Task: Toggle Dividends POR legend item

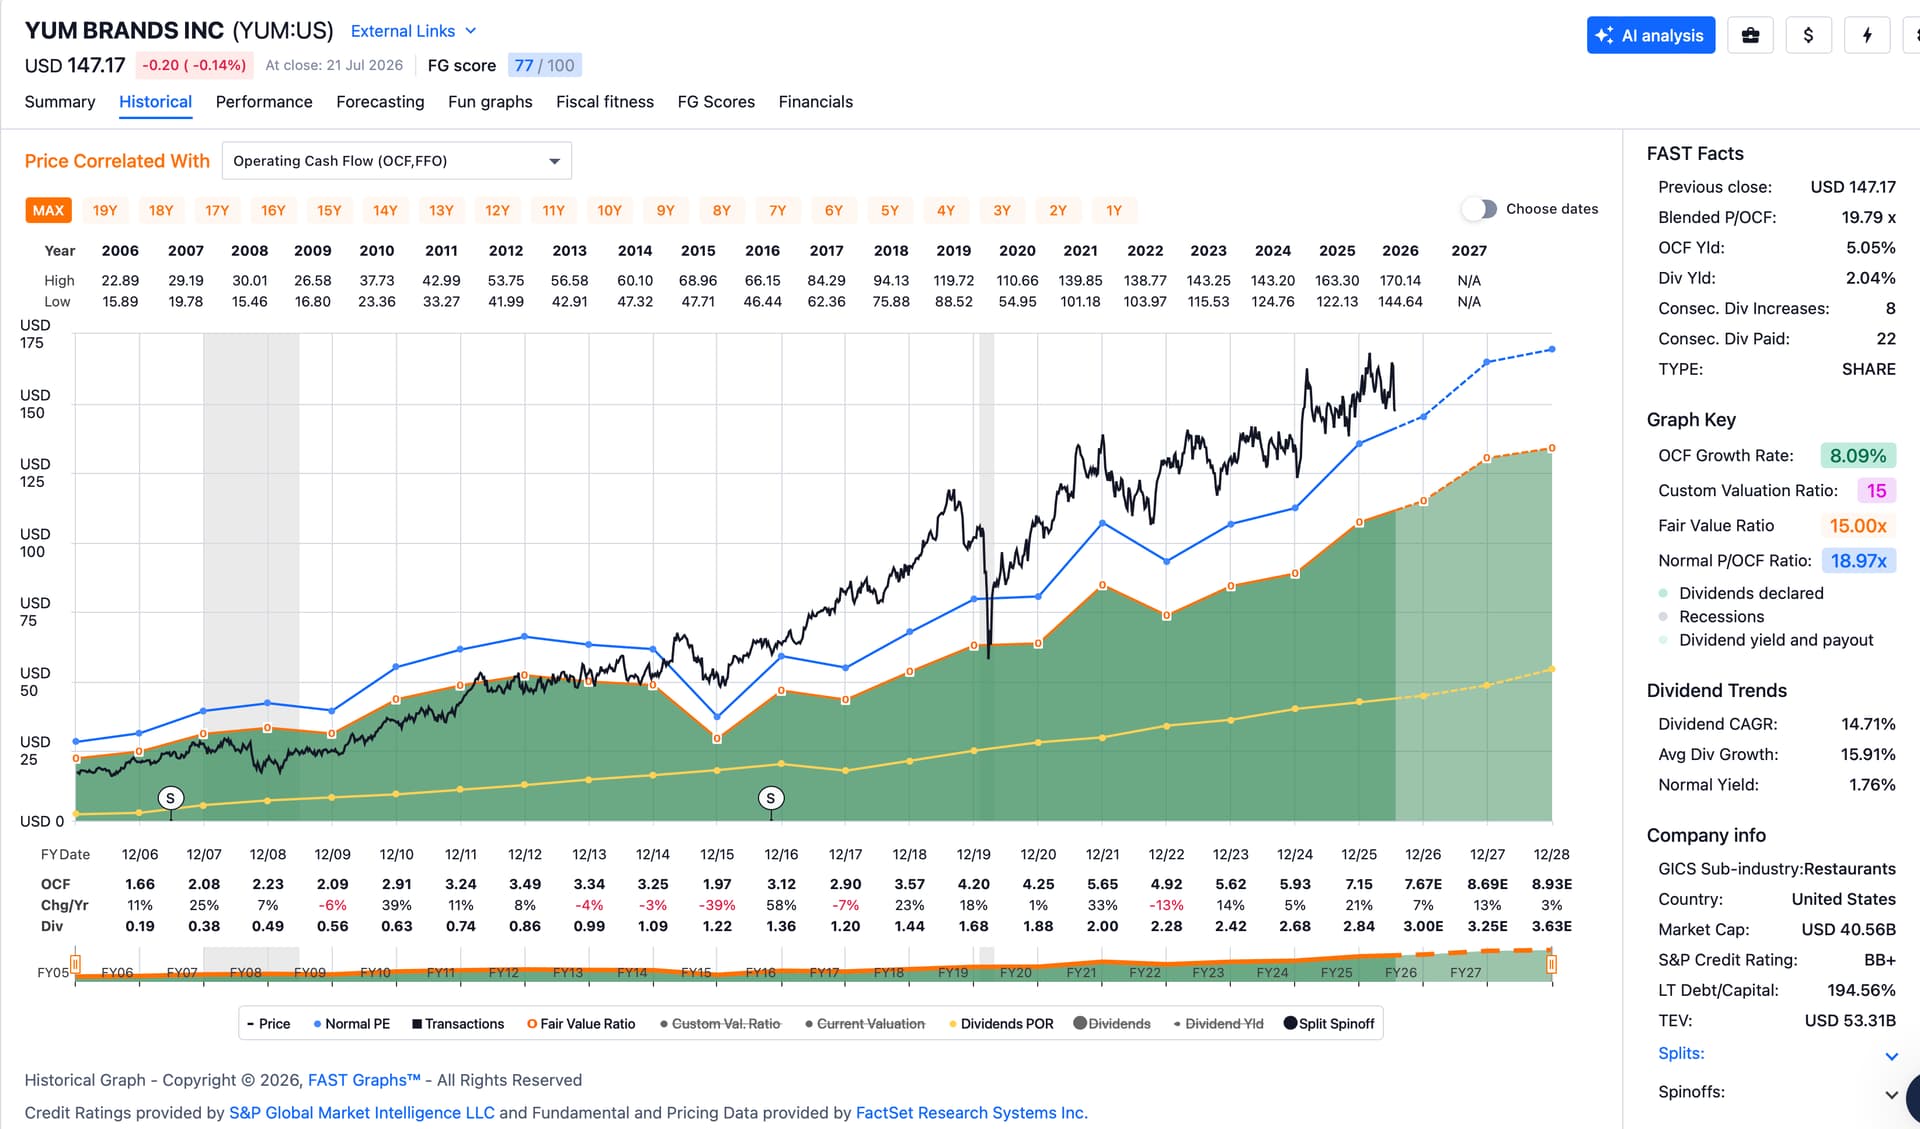Action: coord(1001,1024)
